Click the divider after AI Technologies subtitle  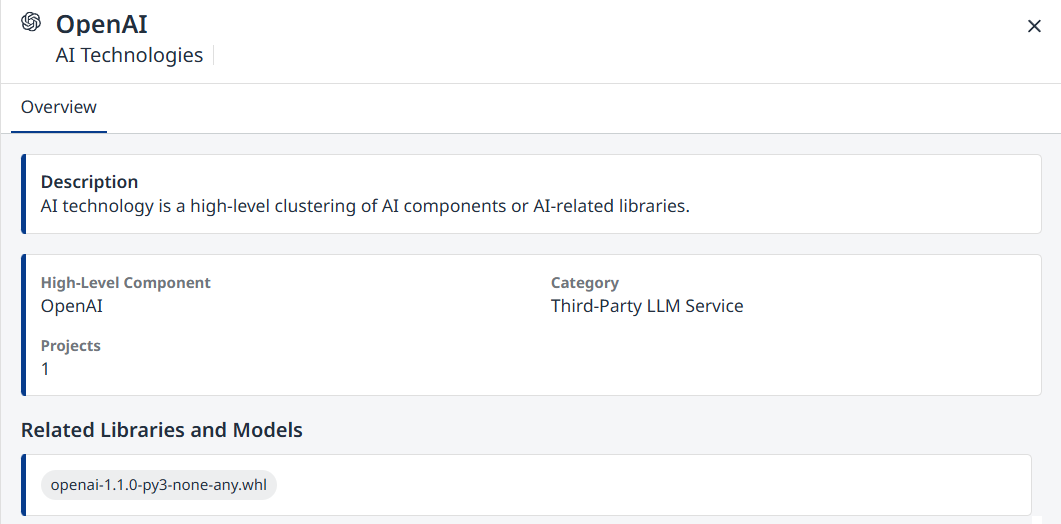(214, 56)
